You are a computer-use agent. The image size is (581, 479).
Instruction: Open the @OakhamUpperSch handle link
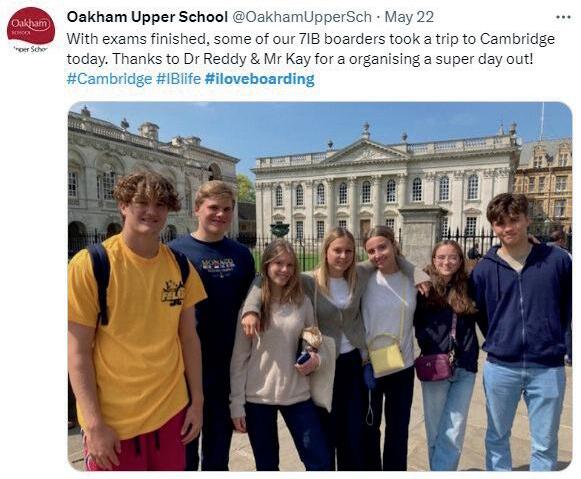[301, 17]
